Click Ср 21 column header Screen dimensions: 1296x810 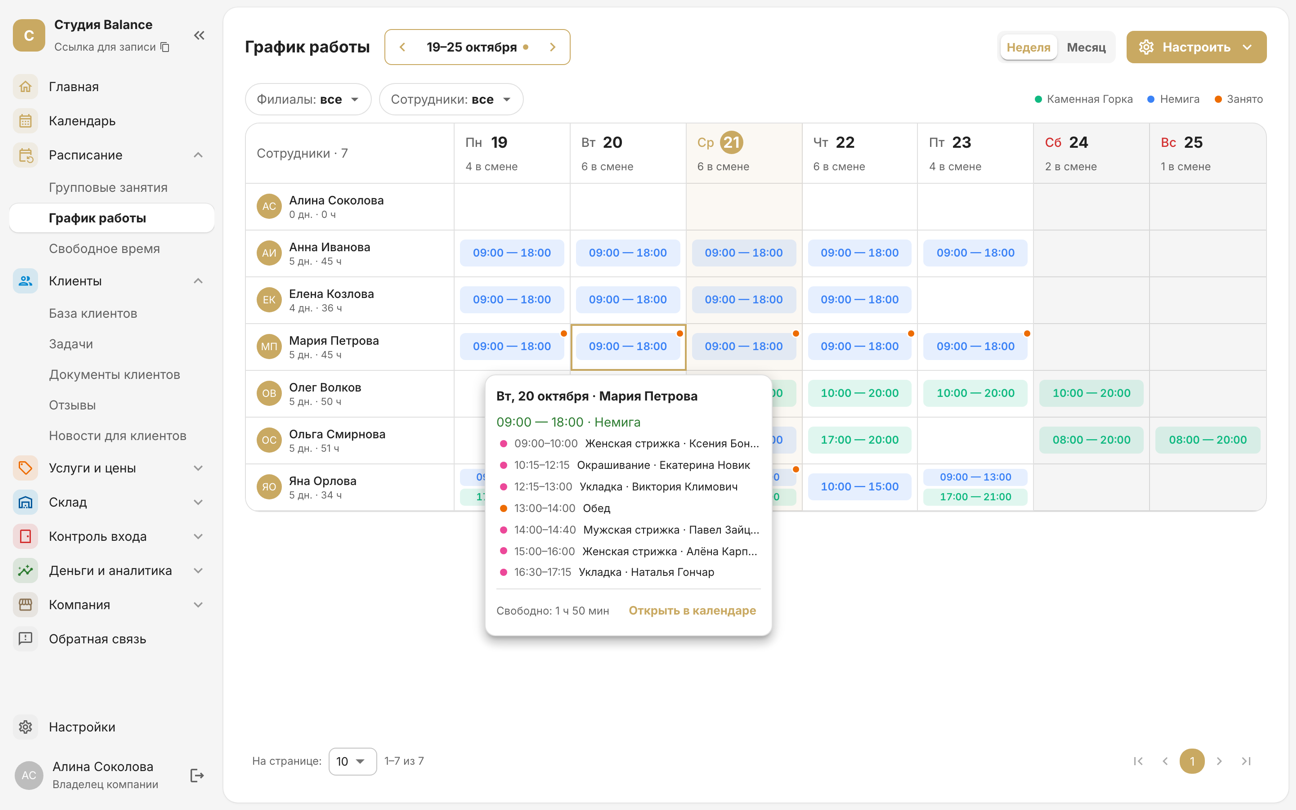click(744, 153)
